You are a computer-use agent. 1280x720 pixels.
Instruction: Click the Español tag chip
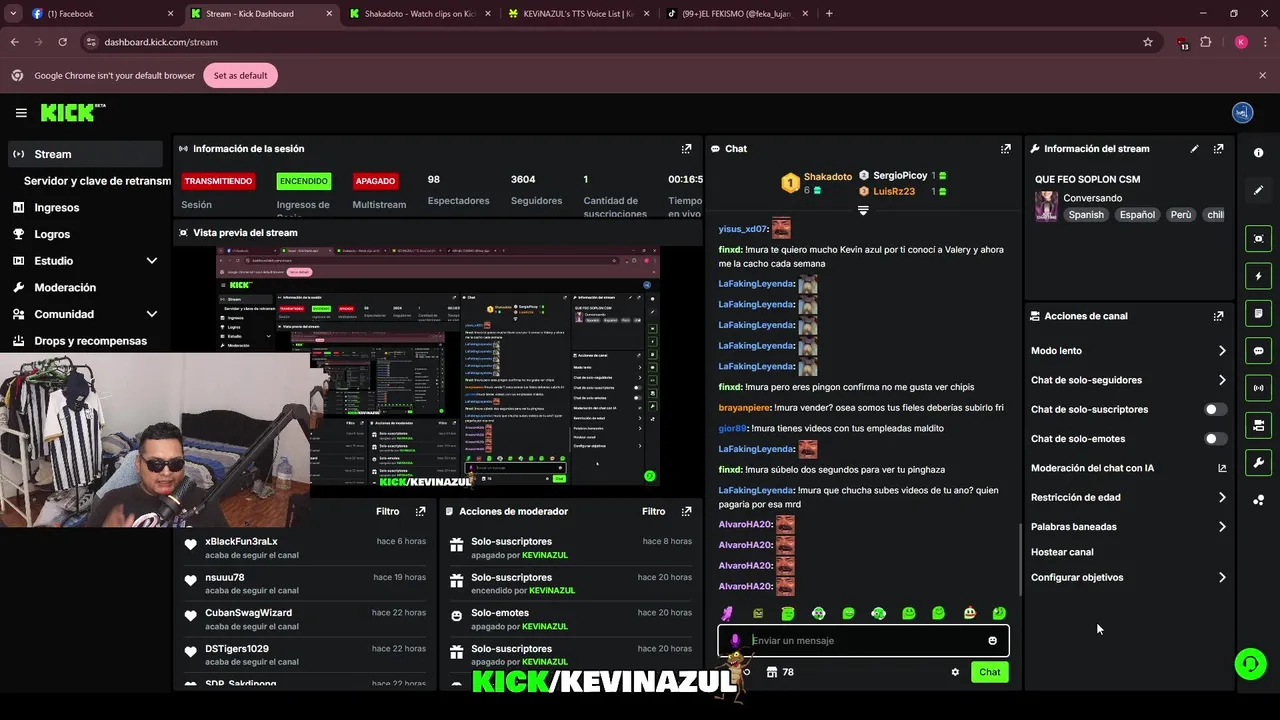click(x=1137, y=215)
